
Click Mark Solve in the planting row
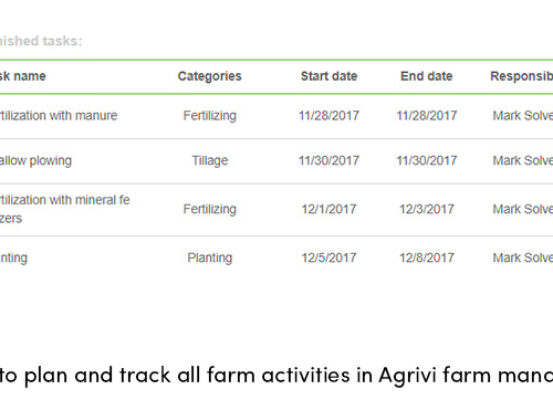point(523,258)
